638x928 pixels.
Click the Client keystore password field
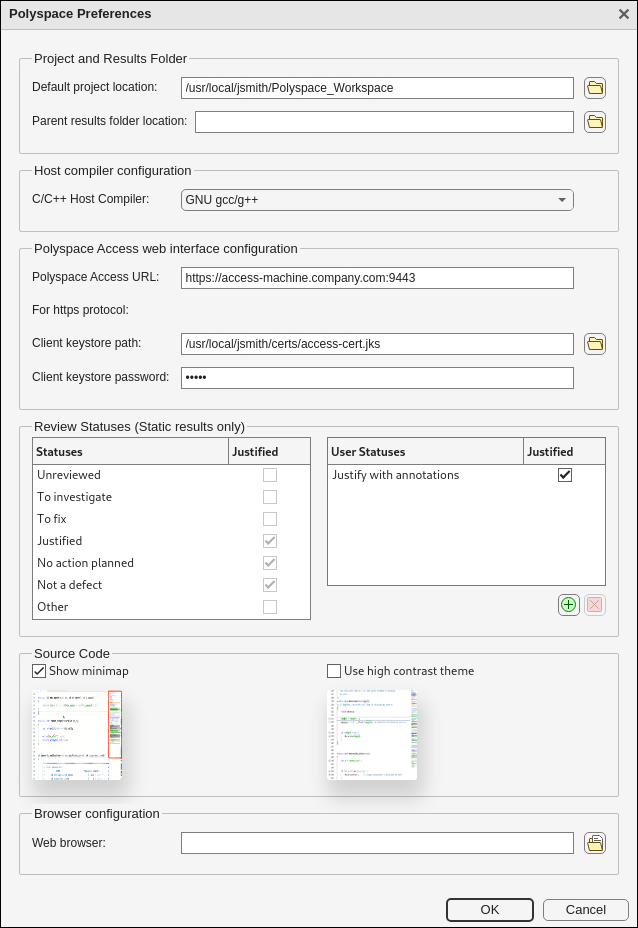point(377,378)
